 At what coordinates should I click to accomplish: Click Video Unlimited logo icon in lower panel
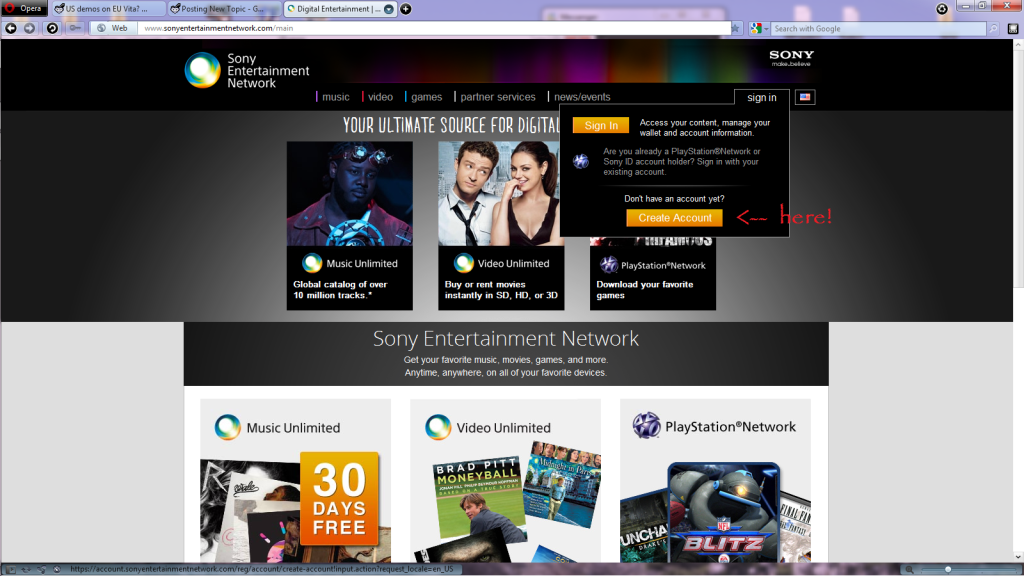click(x=438, y=427)
